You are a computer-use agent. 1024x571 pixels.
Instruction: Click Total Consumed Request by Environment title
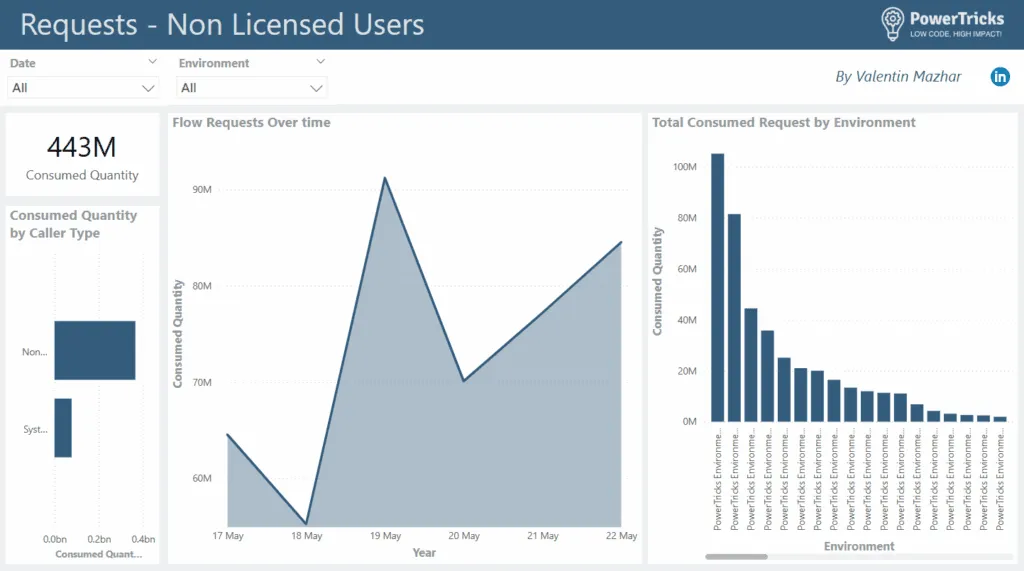[784, 122]
